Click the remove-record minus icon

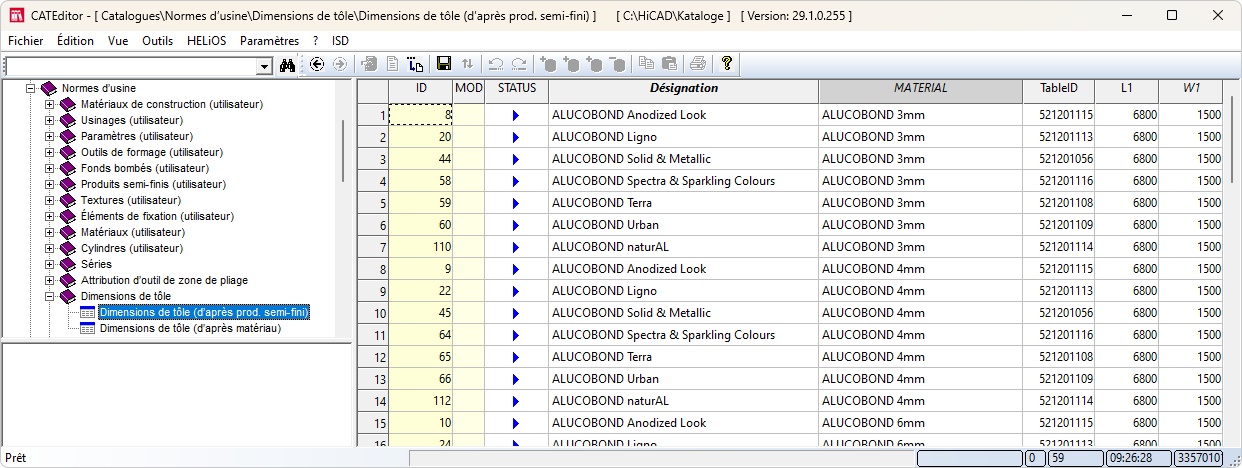(618, 64)
